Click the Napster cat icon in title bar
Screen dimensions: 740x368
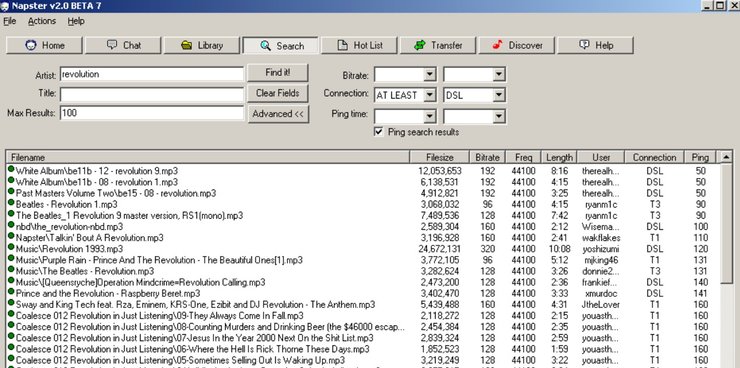click(5, 6)
